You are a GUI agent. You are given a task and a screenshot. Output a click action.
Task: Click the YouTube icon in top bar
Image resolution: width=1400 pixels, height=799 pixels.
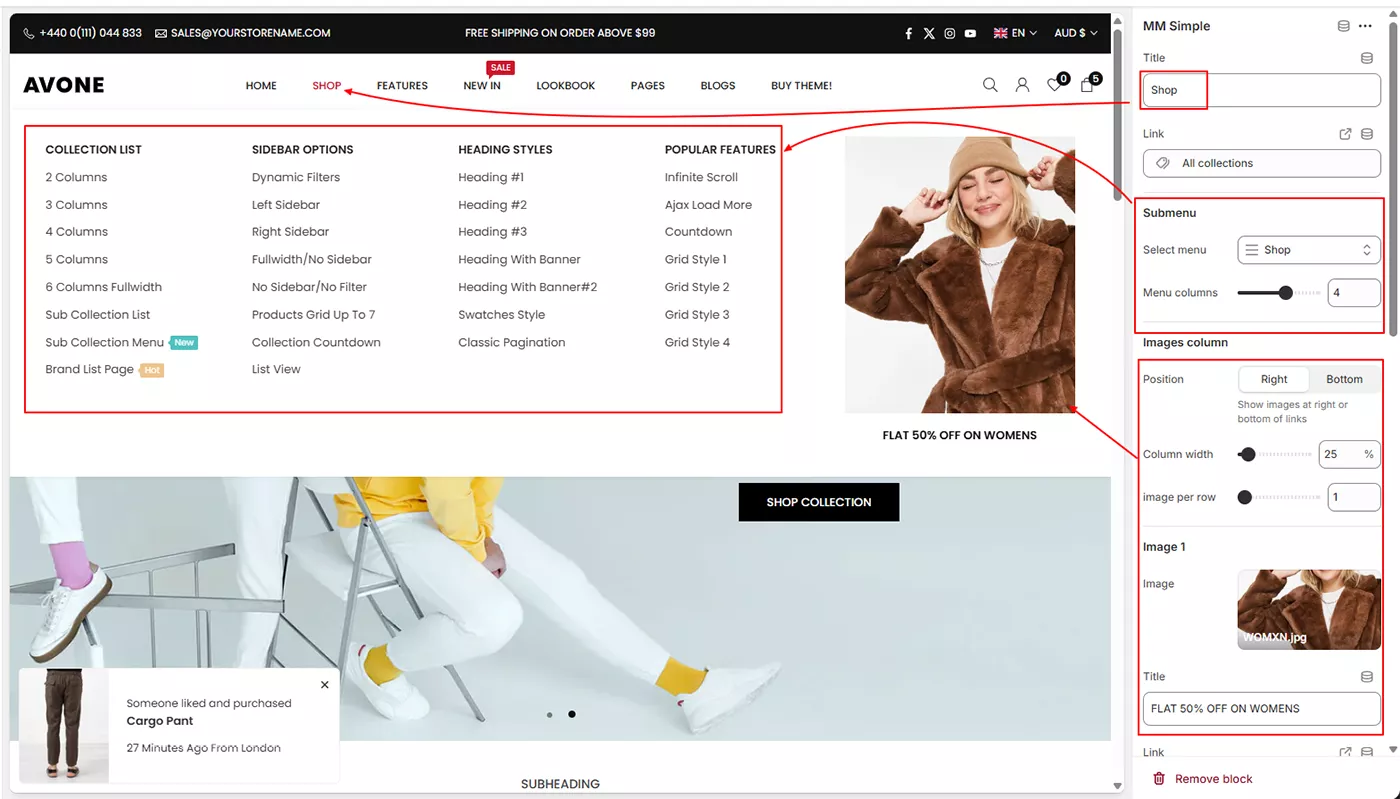970,33
